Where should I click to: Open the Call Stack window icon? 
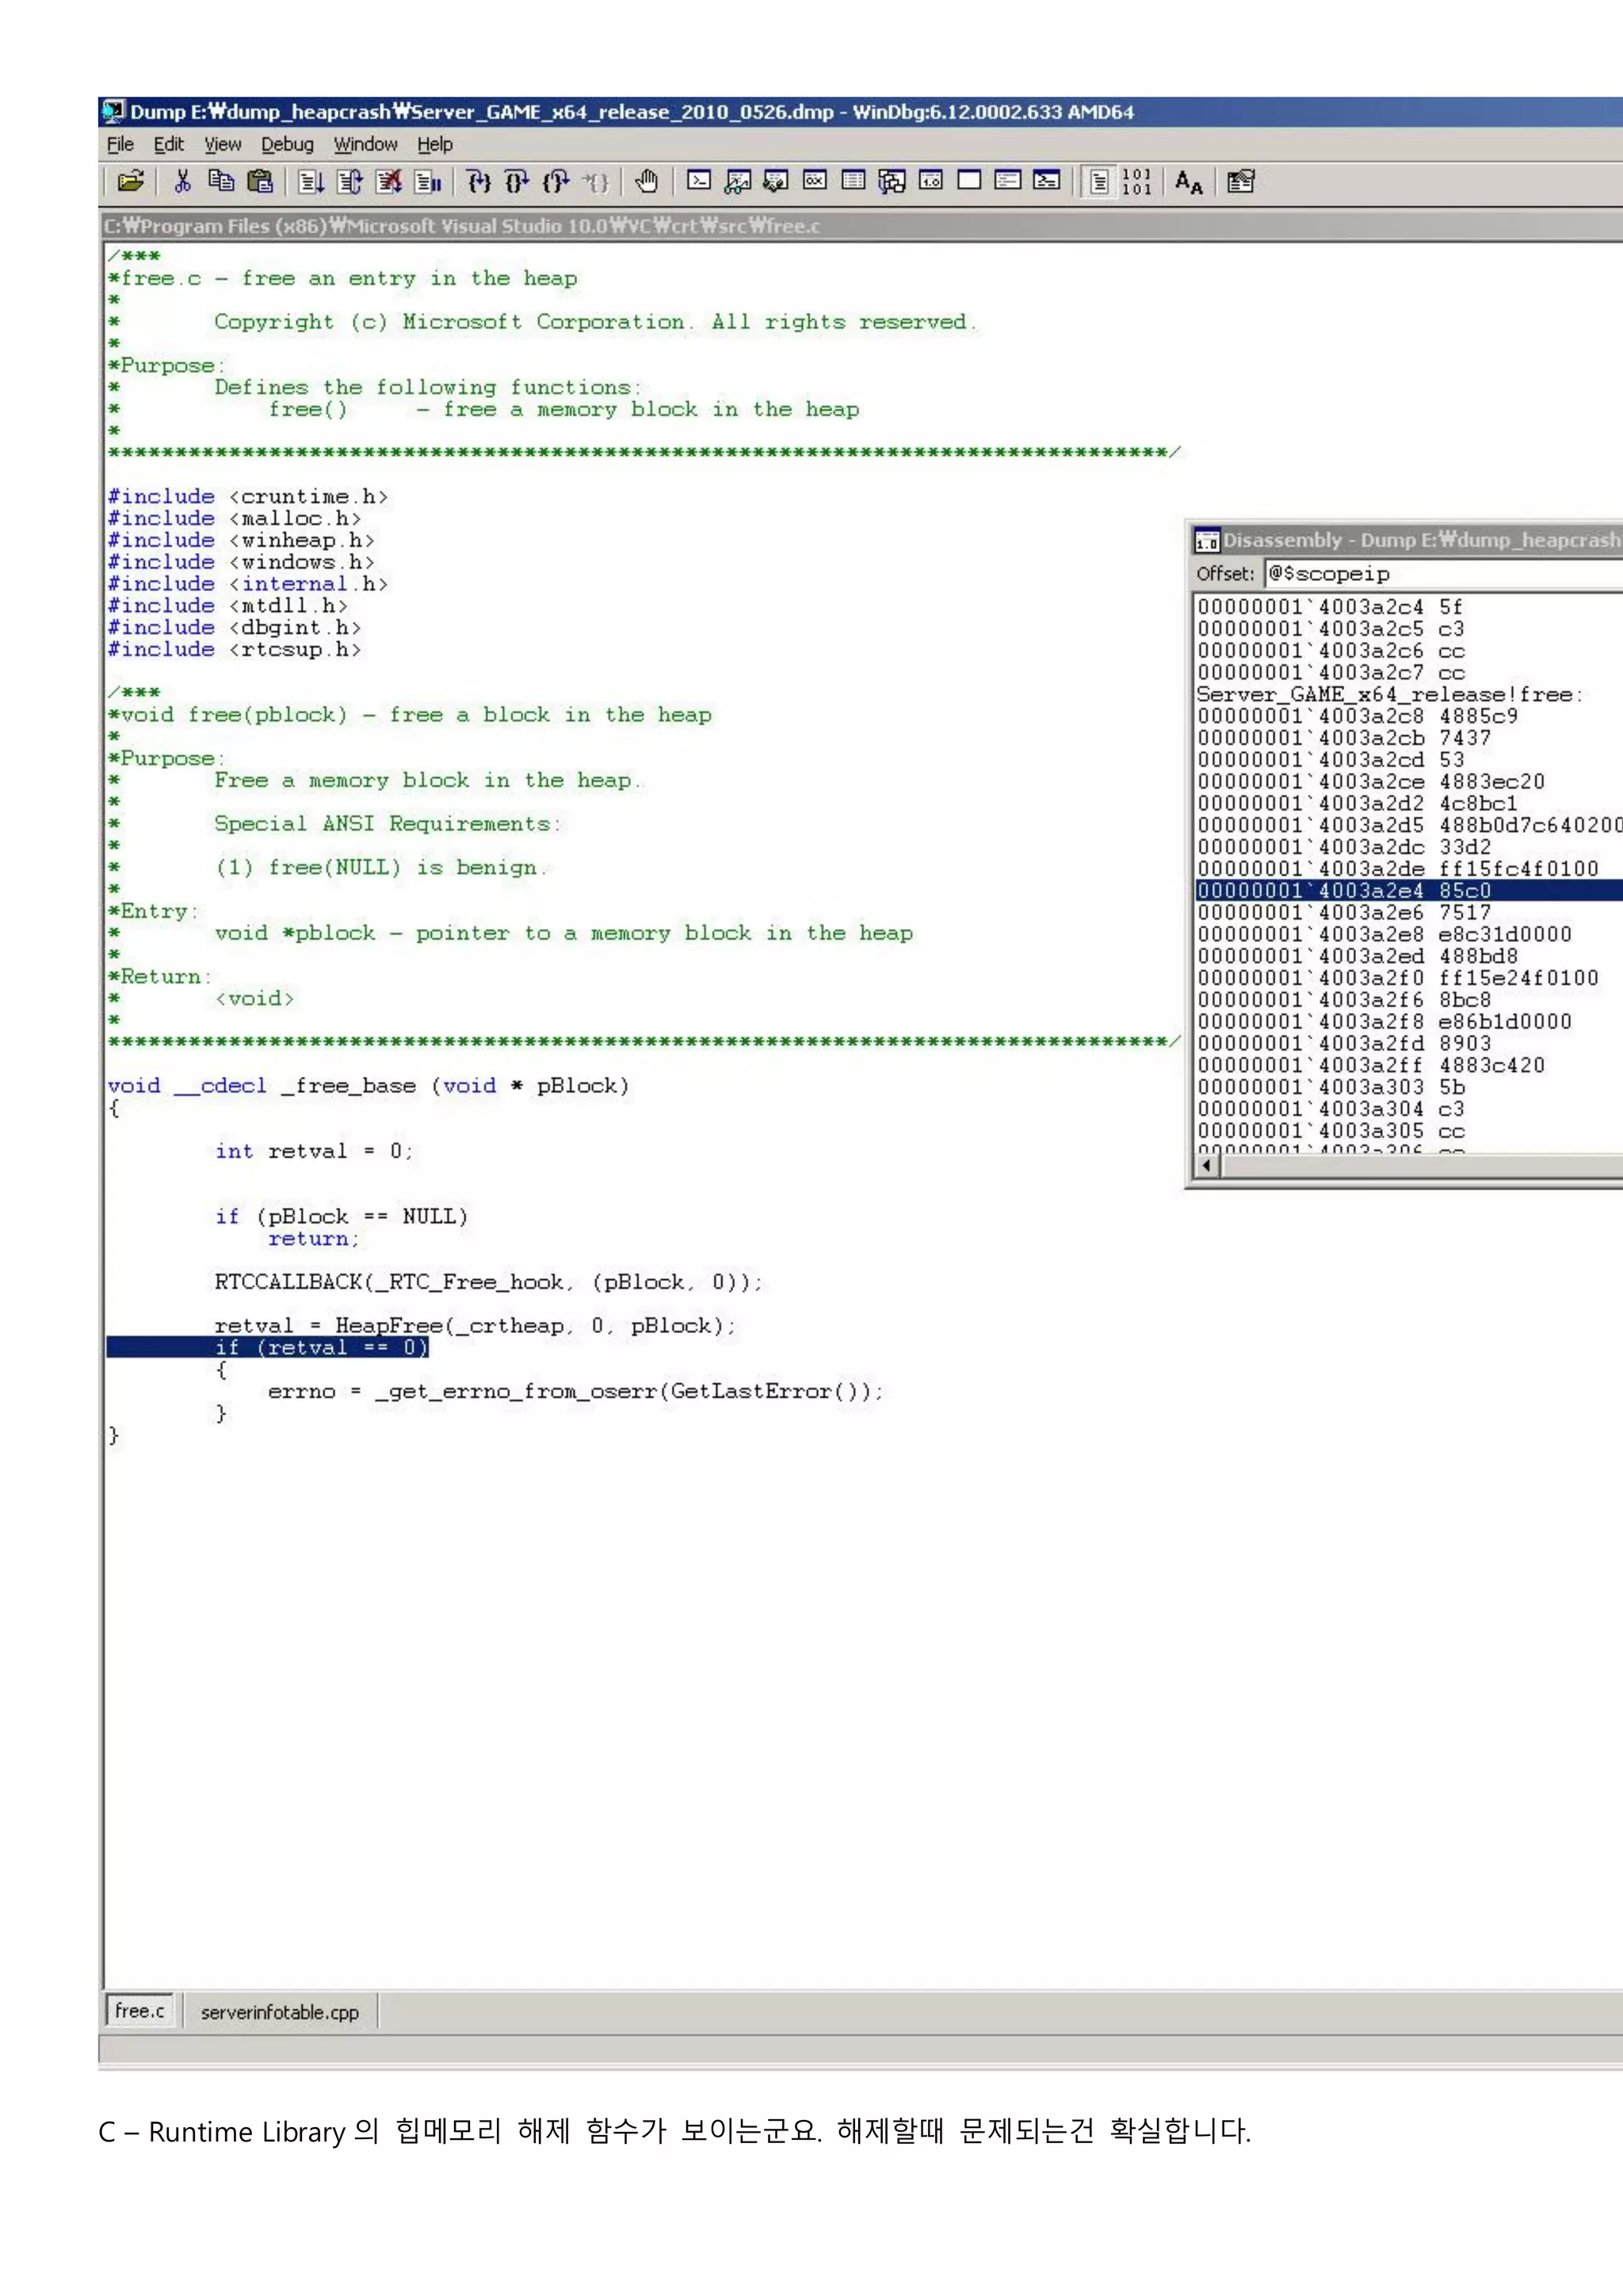coord(892,181)
